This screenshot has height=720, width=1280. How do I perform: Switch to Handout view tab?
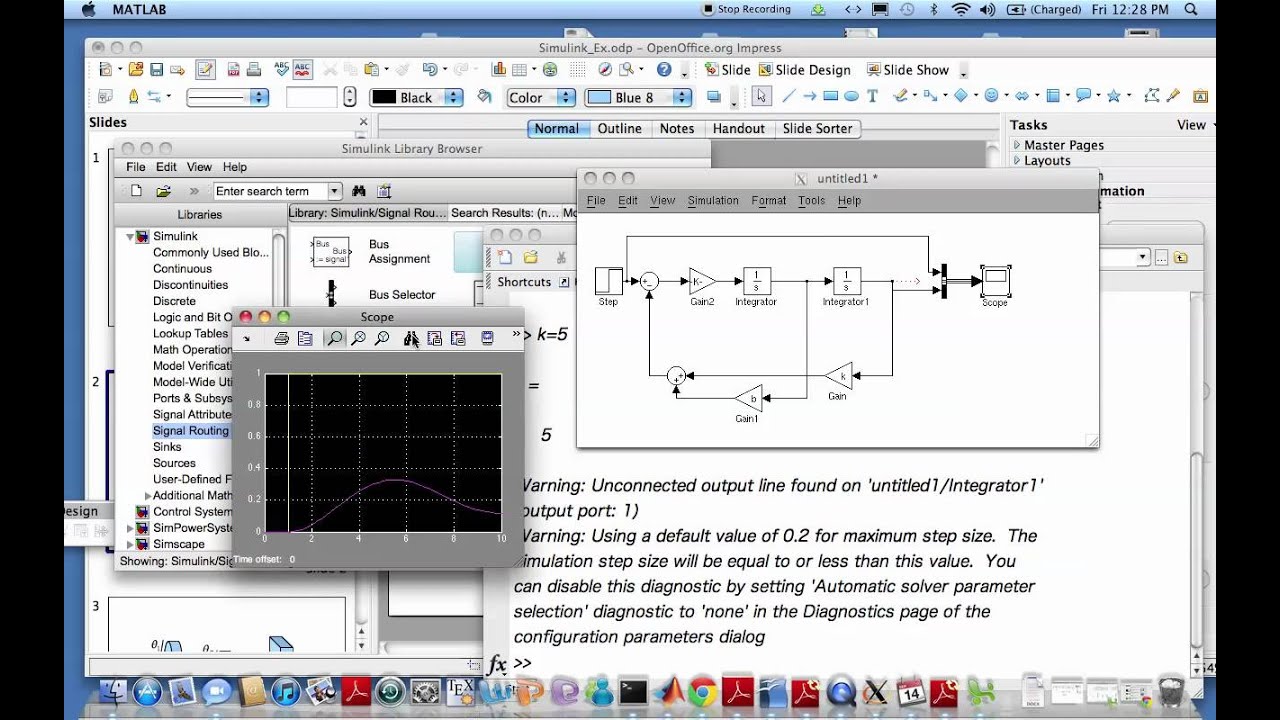pyautogui.click(x=739, y=128)
